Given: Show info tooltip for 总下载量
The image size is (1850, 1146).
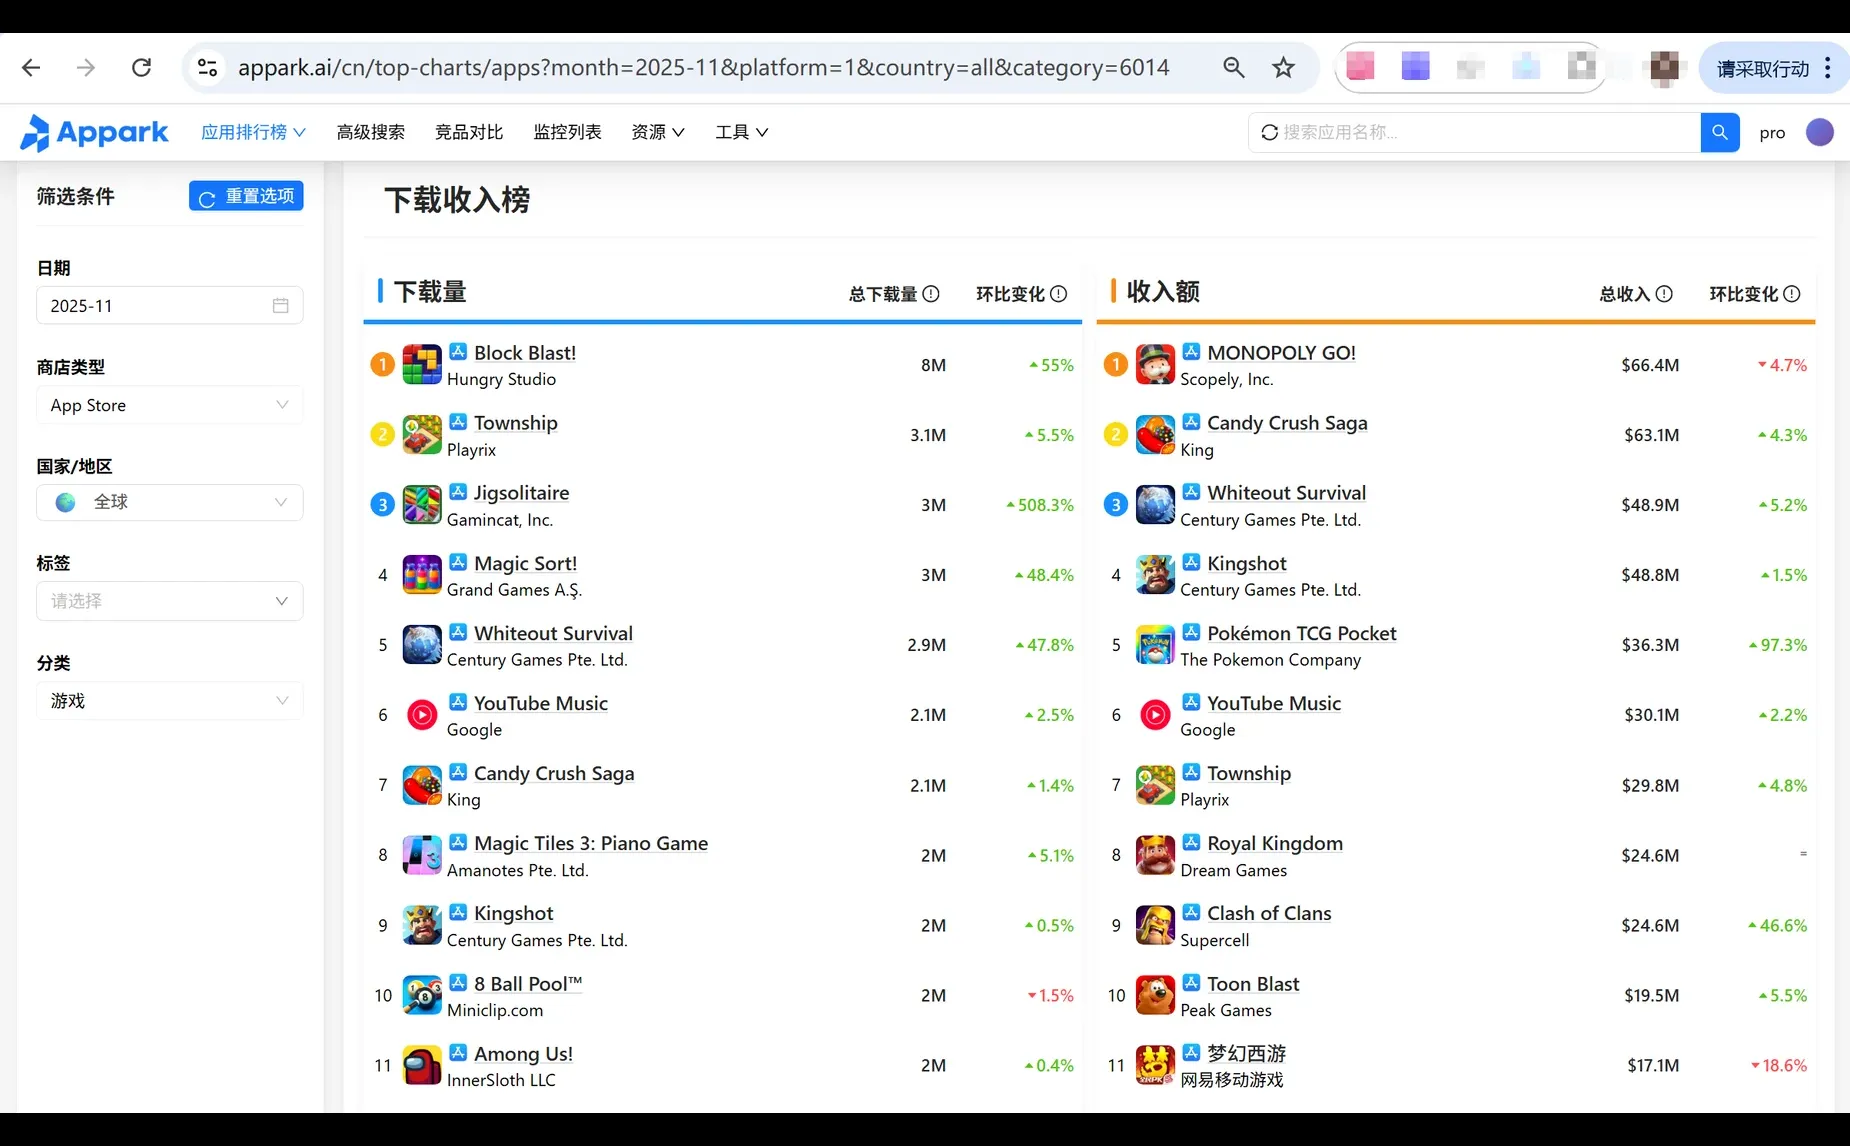Looking at the screenshot, I should (931, 294).
